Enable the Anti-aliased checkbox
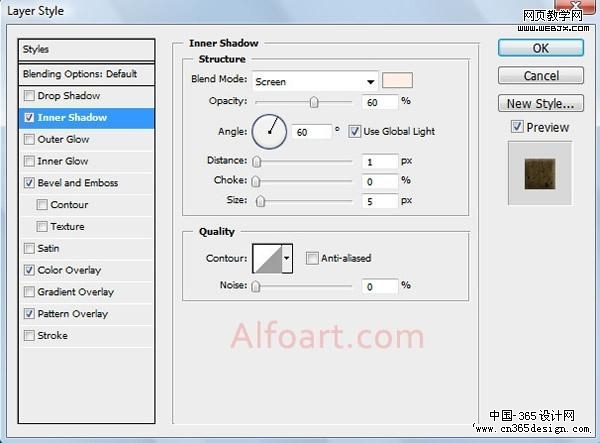600x443 pixels. click(x=312, y=258)
